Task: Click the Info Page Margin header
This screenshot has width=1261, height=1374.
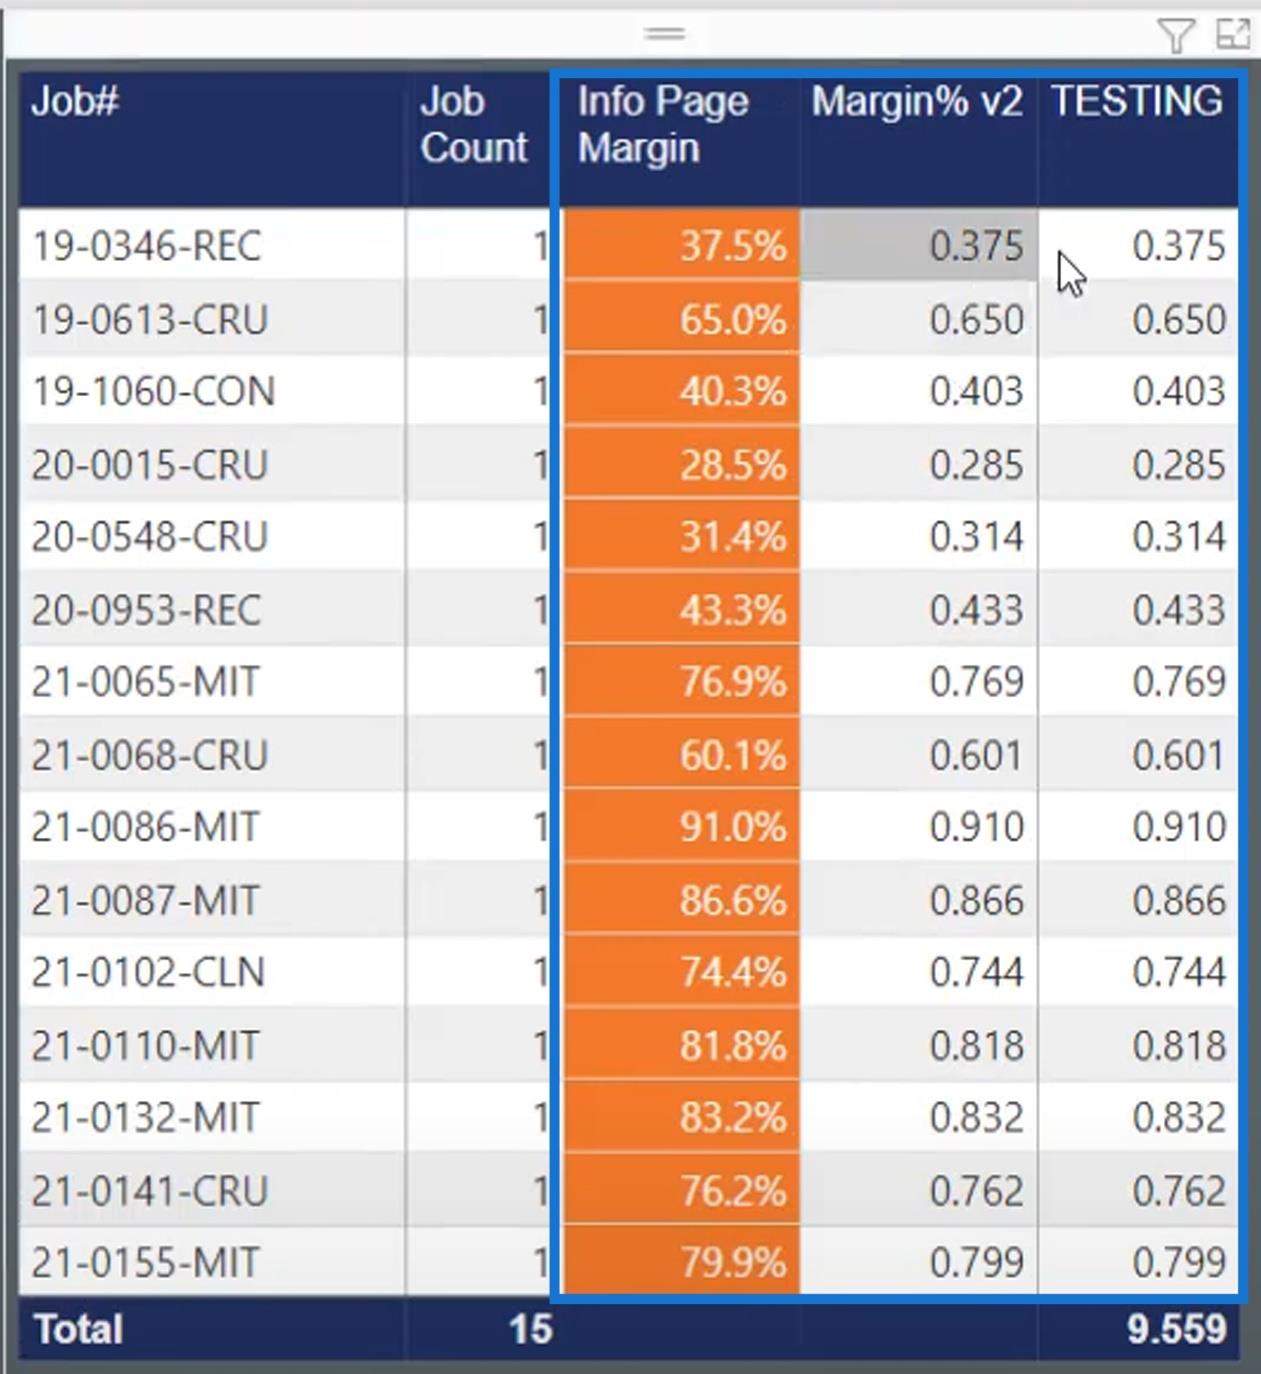Action: coord(662,124)
